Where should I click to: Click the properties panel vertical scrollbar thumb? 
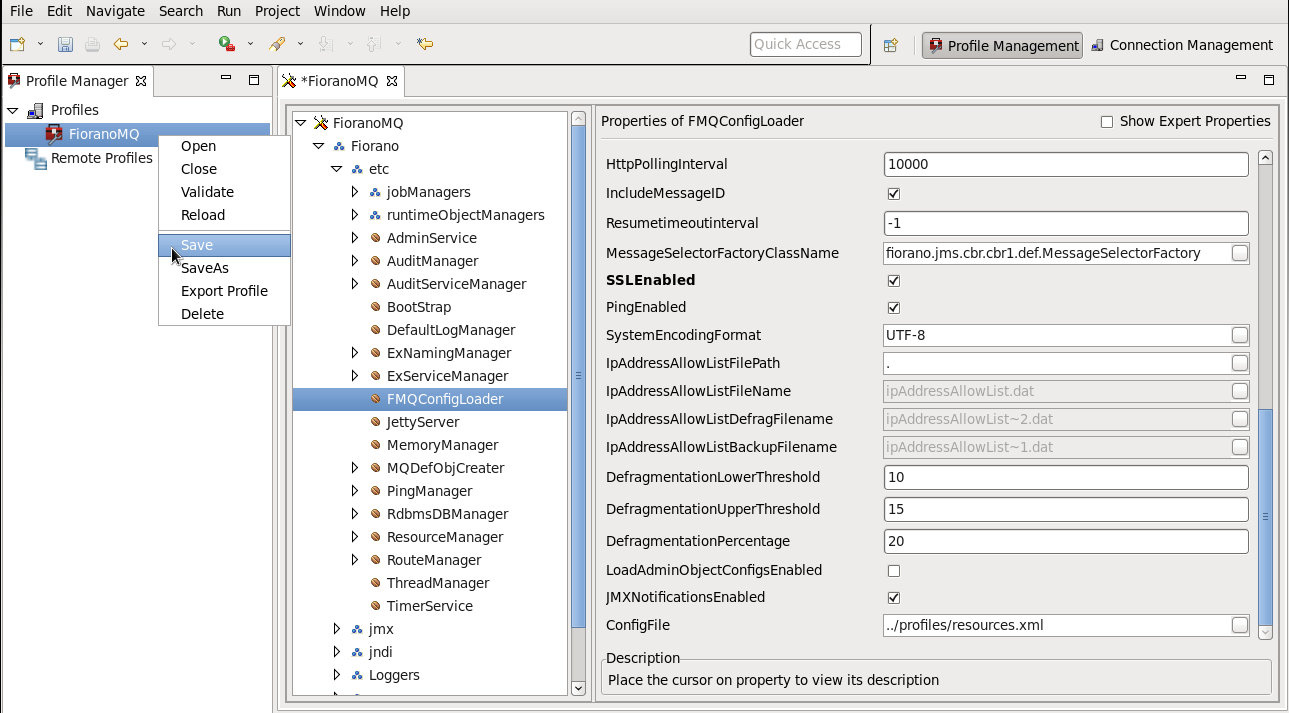point(1265,516)
